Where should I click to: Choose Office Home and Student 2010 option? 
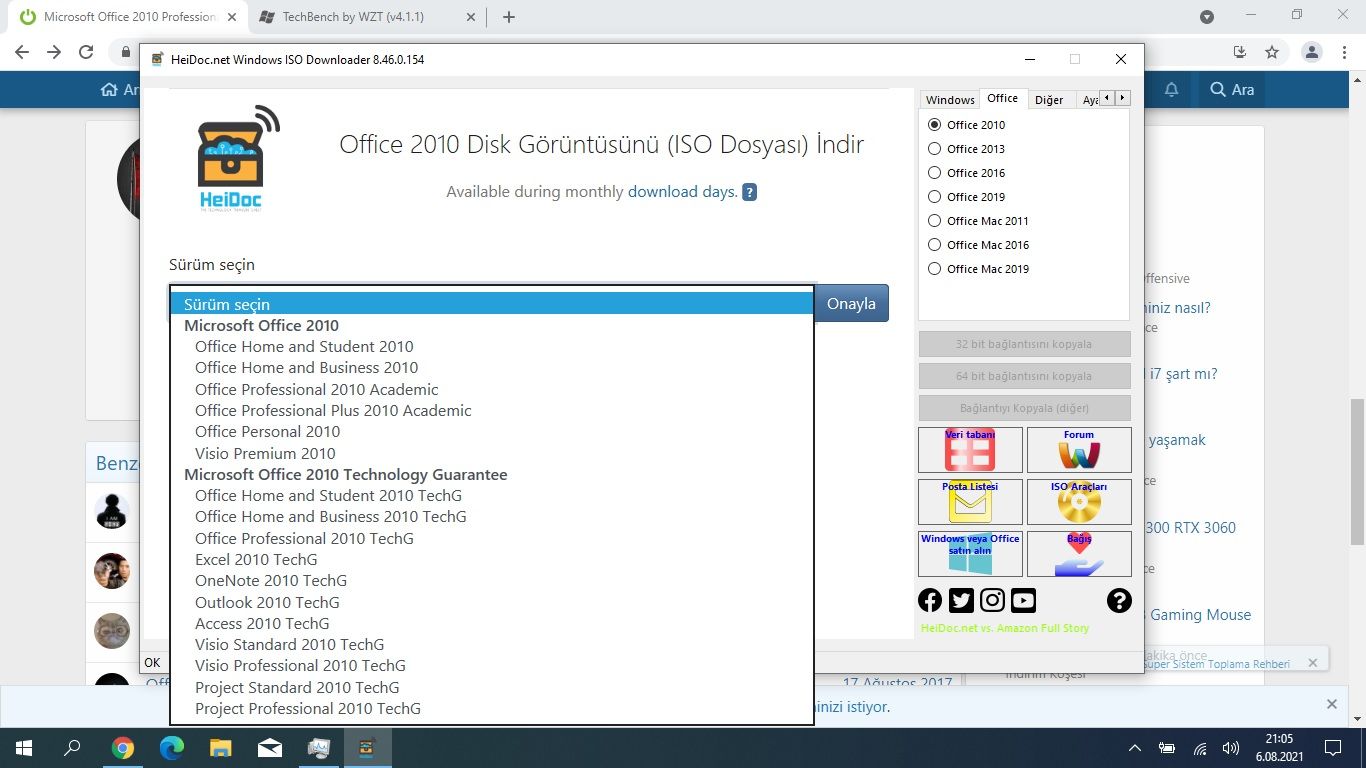pyautogui.click(x=492, y=347)
